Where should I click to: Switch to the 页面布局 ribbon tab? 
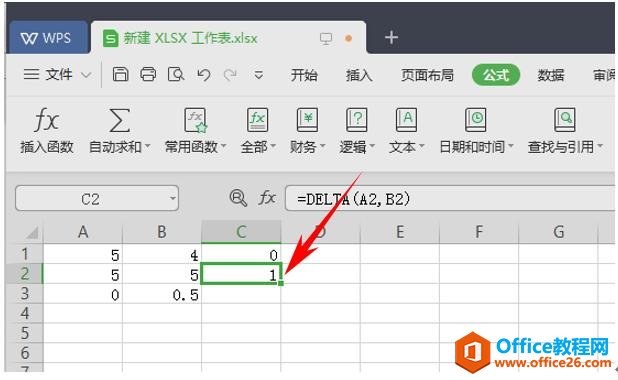(427, 75)
